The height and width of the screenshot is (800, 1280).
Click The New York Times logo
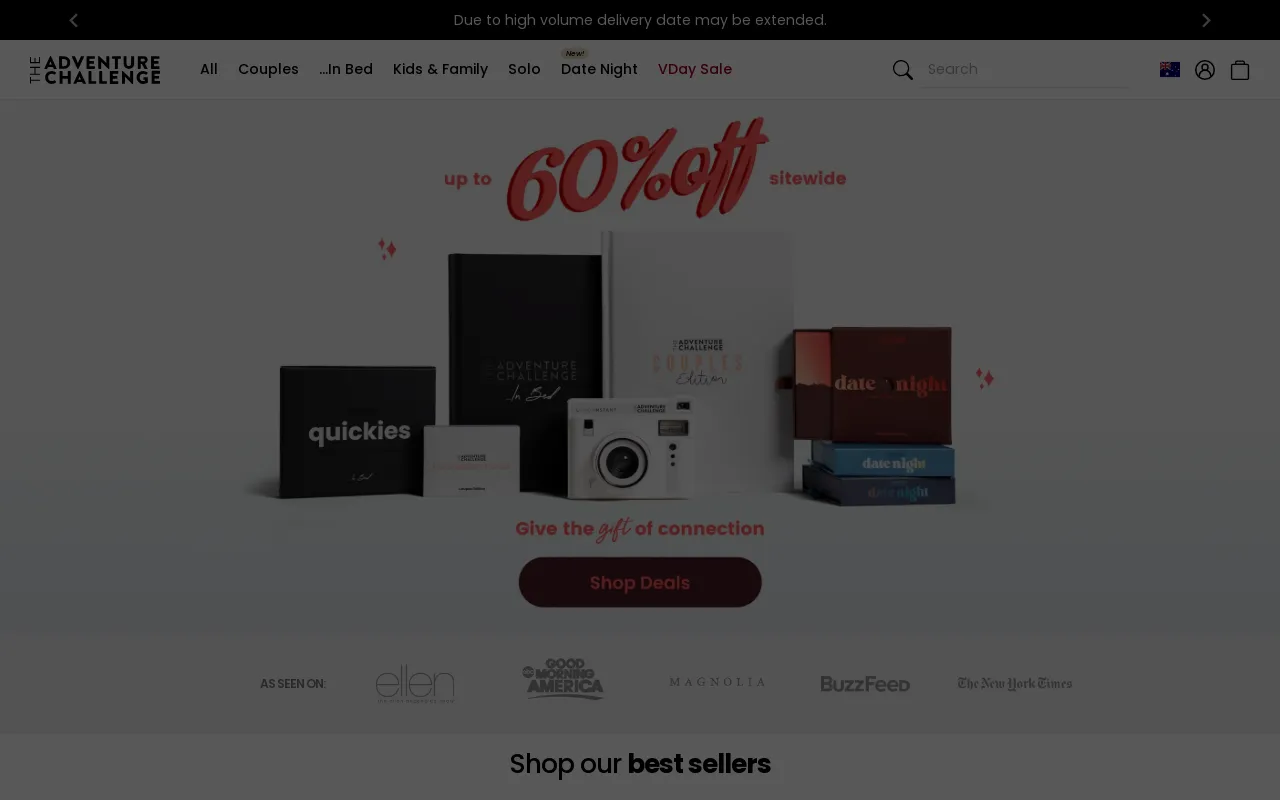pos(1014,684)
